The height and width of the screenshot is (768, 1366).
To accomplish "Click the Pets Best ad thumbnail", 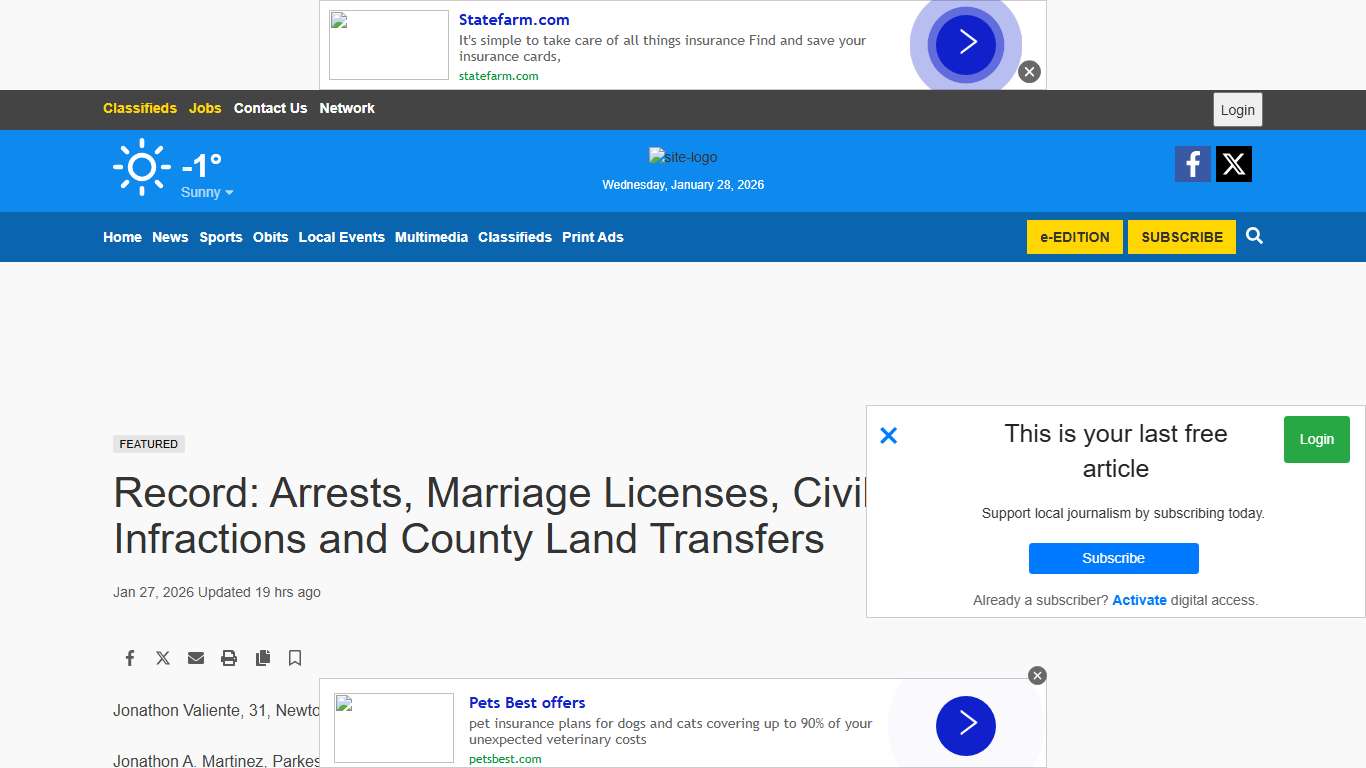I will pos(393,727).
